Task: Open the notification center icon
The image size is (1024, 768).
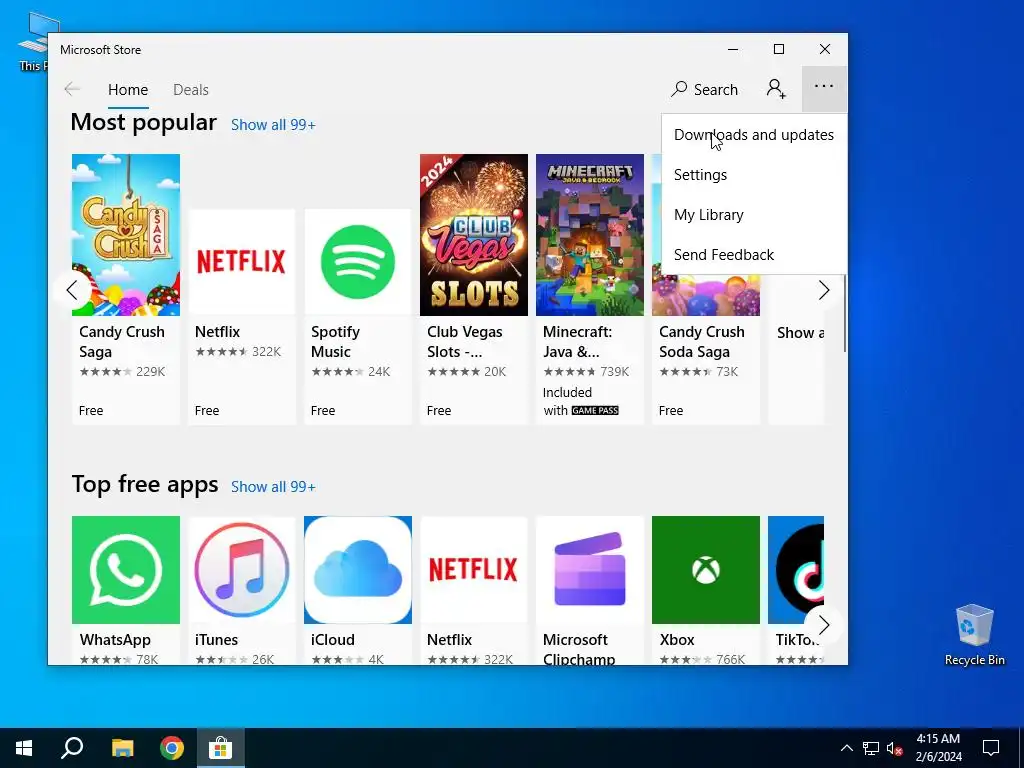Action: tap(991, 748)
